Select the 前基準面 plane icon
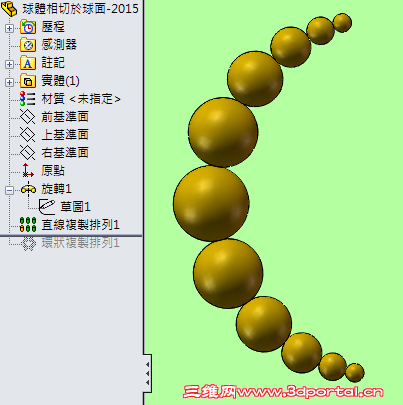The height and width of the screenshot is (405, 403). 28,117
